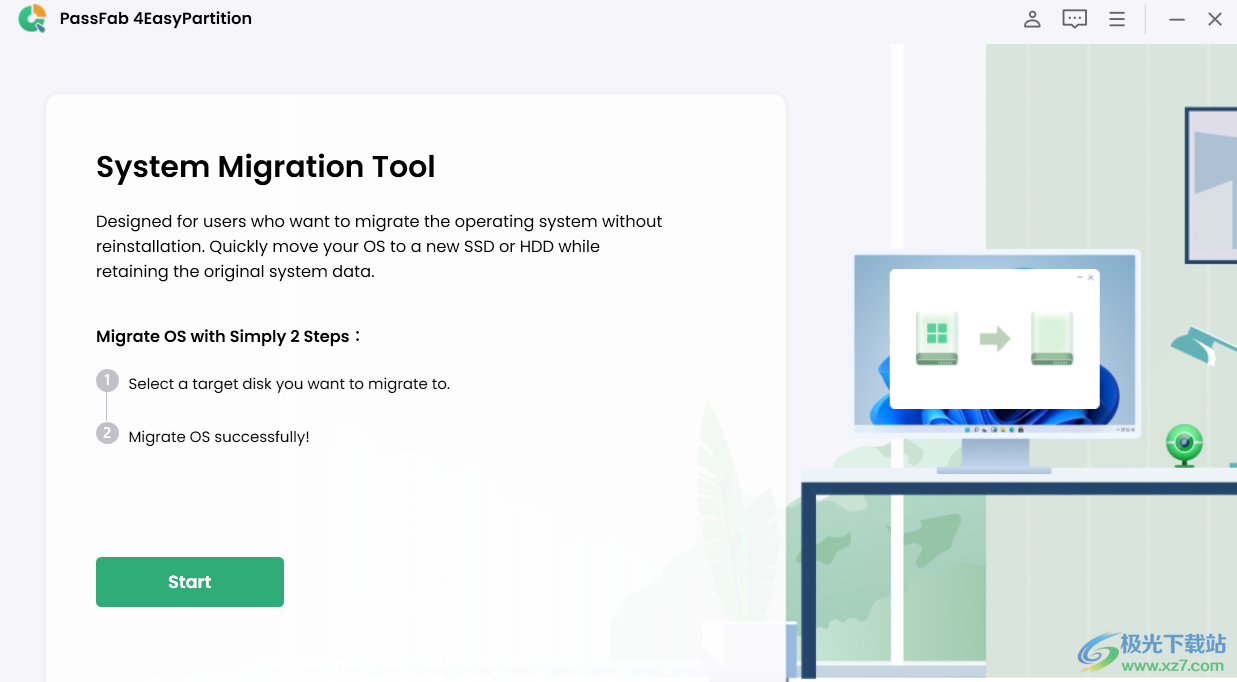Click step 2 number badge
This screenshot has width=1237, height=682.
(x=107, y=434)
